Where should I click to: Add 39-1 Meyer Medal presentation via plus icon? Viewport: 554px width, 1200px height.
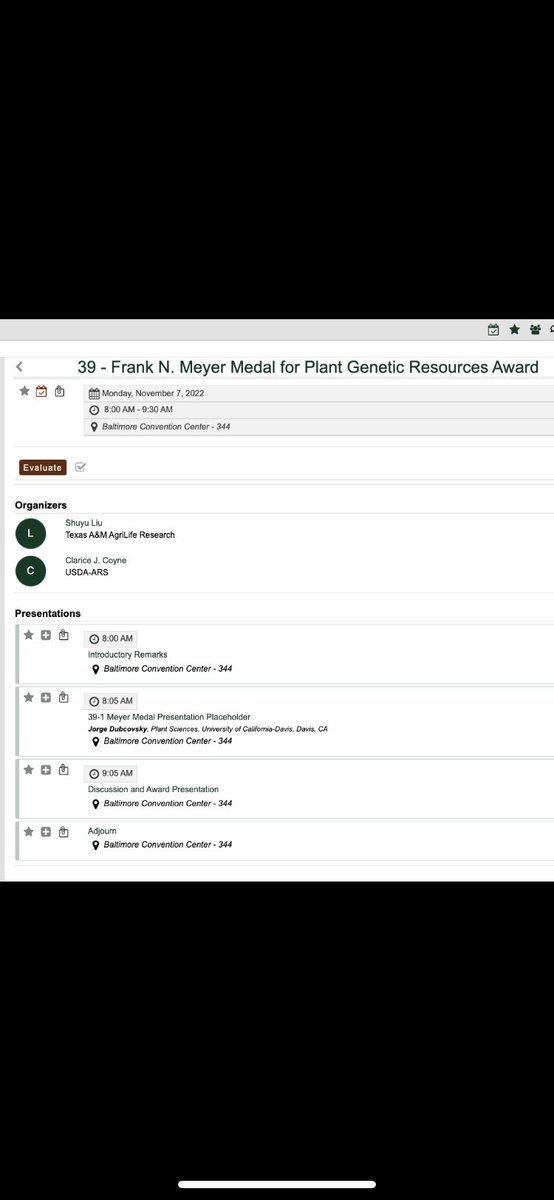(46, 697)
